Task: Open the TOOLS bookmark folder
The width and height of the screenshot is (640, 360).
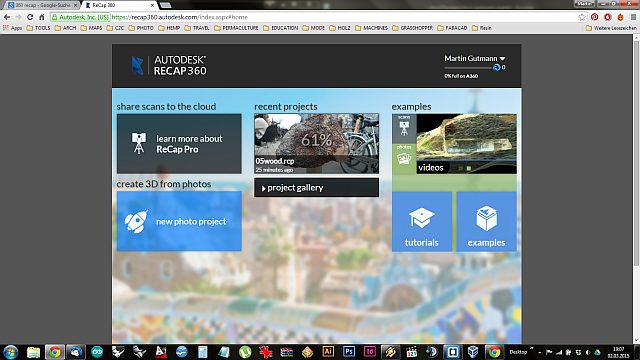Action: click(x=38, y=28)
